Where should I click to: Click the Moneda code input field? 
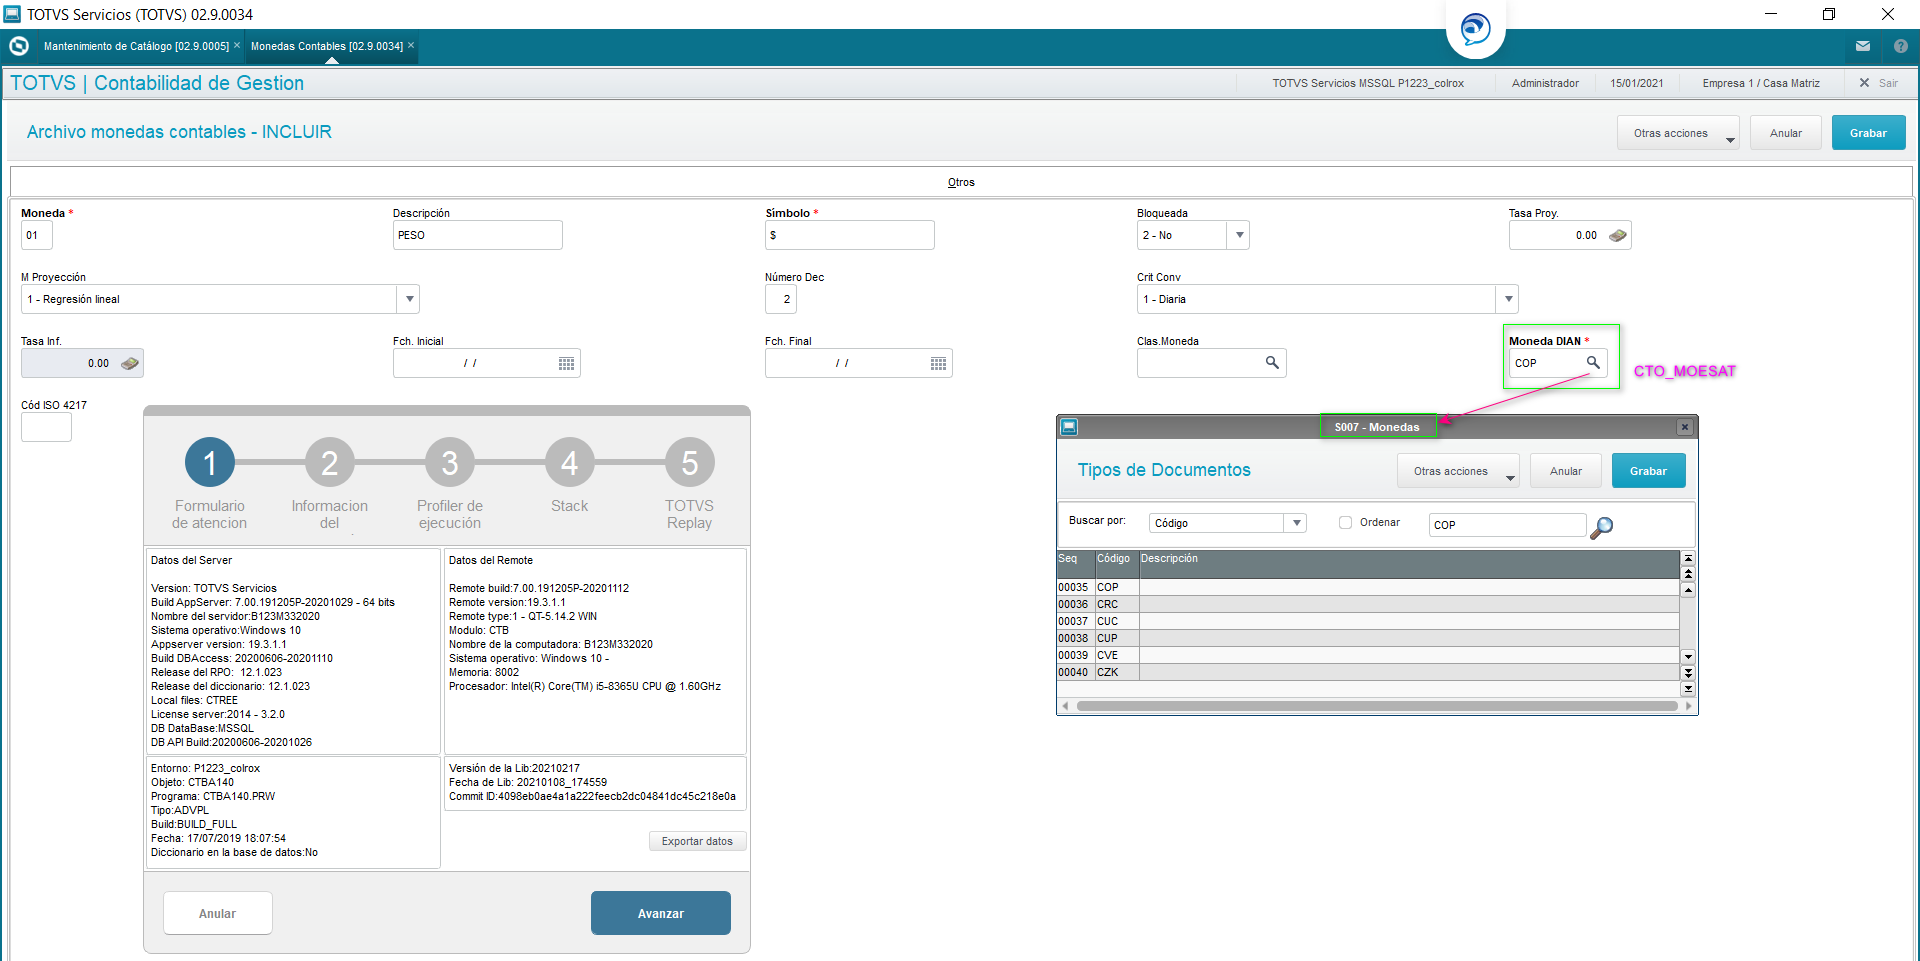pos(36,236)
